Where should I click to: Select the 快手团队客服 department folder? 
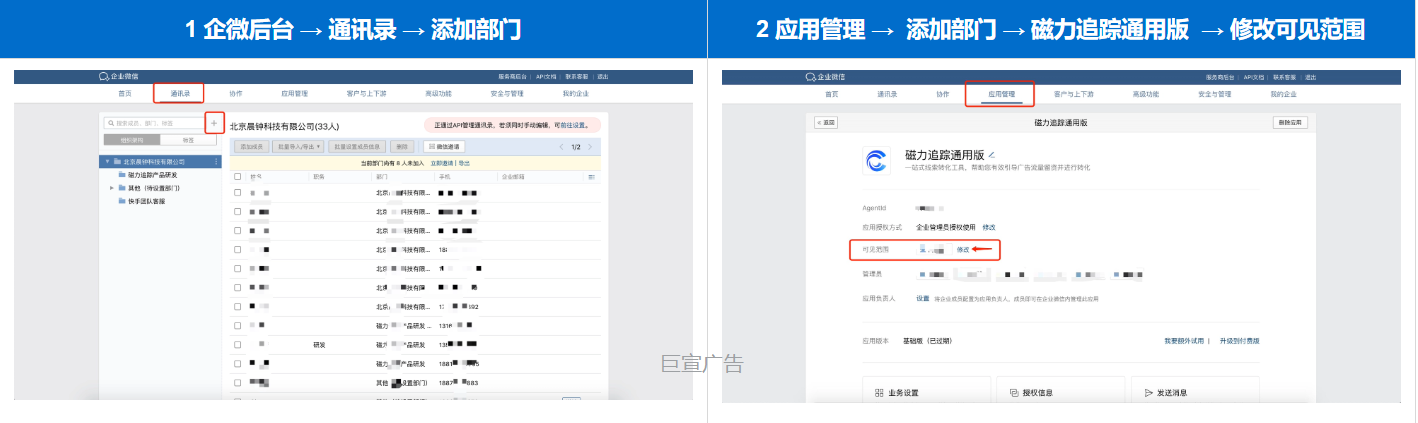[x=141, y=201]
